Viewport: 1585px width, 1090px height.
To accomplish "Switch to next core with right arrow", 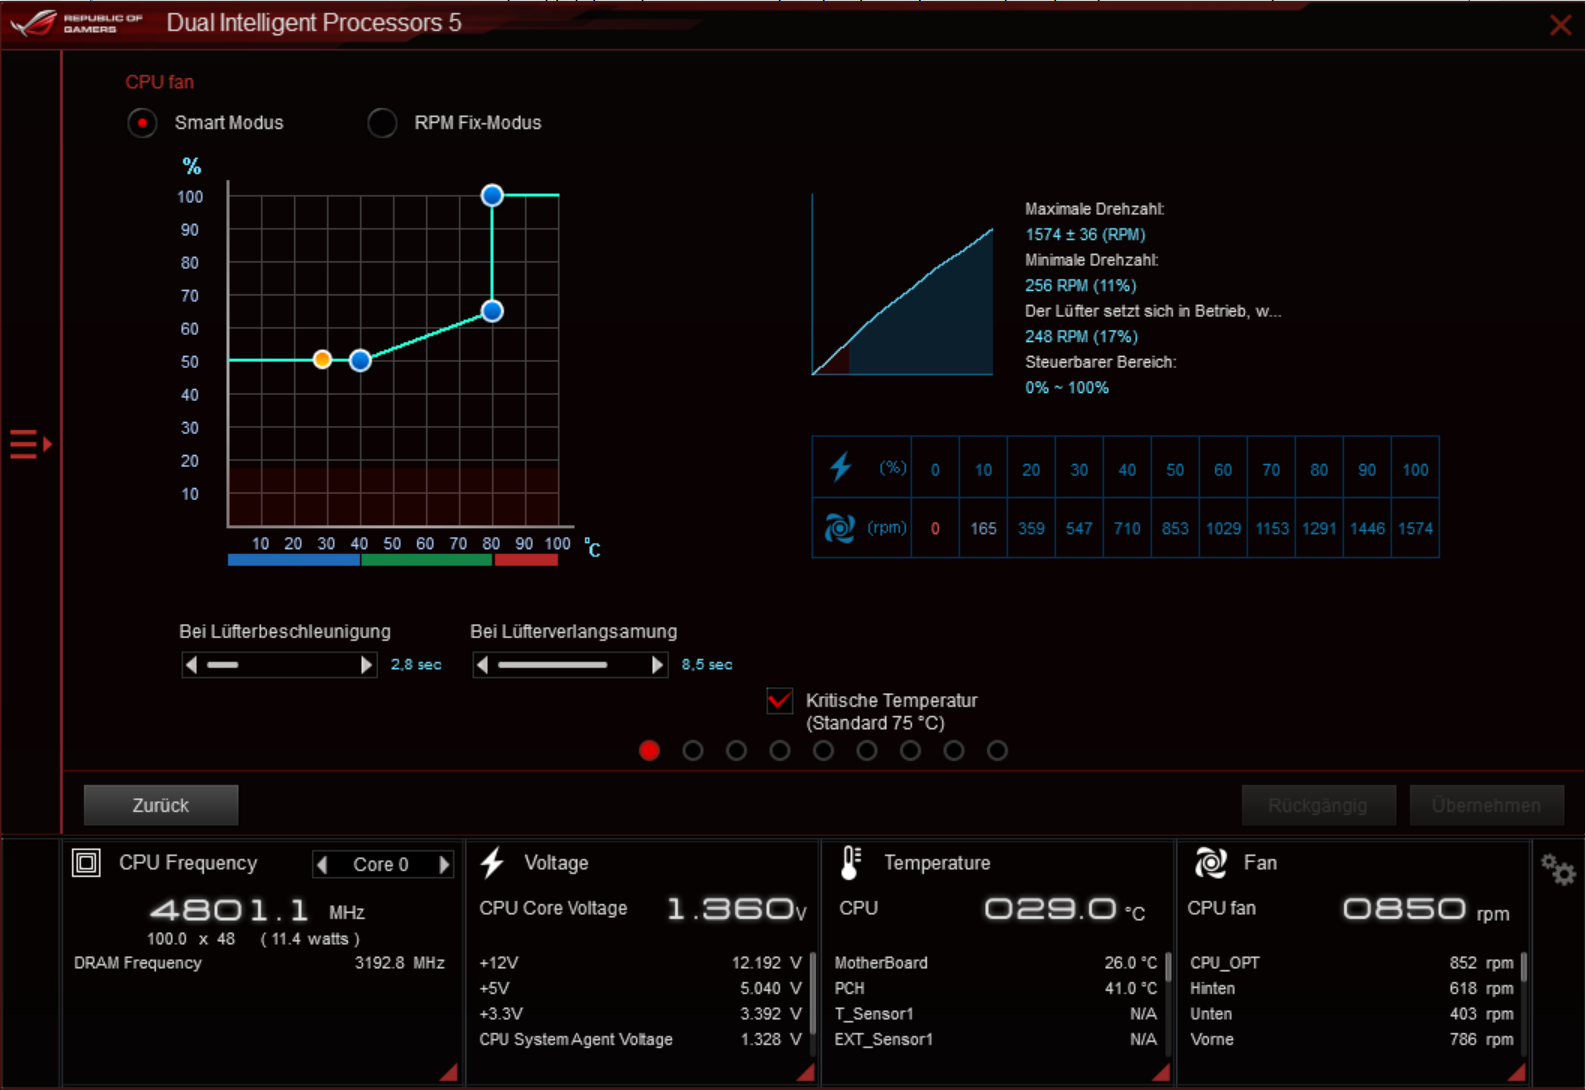I will tap(444, 864).
